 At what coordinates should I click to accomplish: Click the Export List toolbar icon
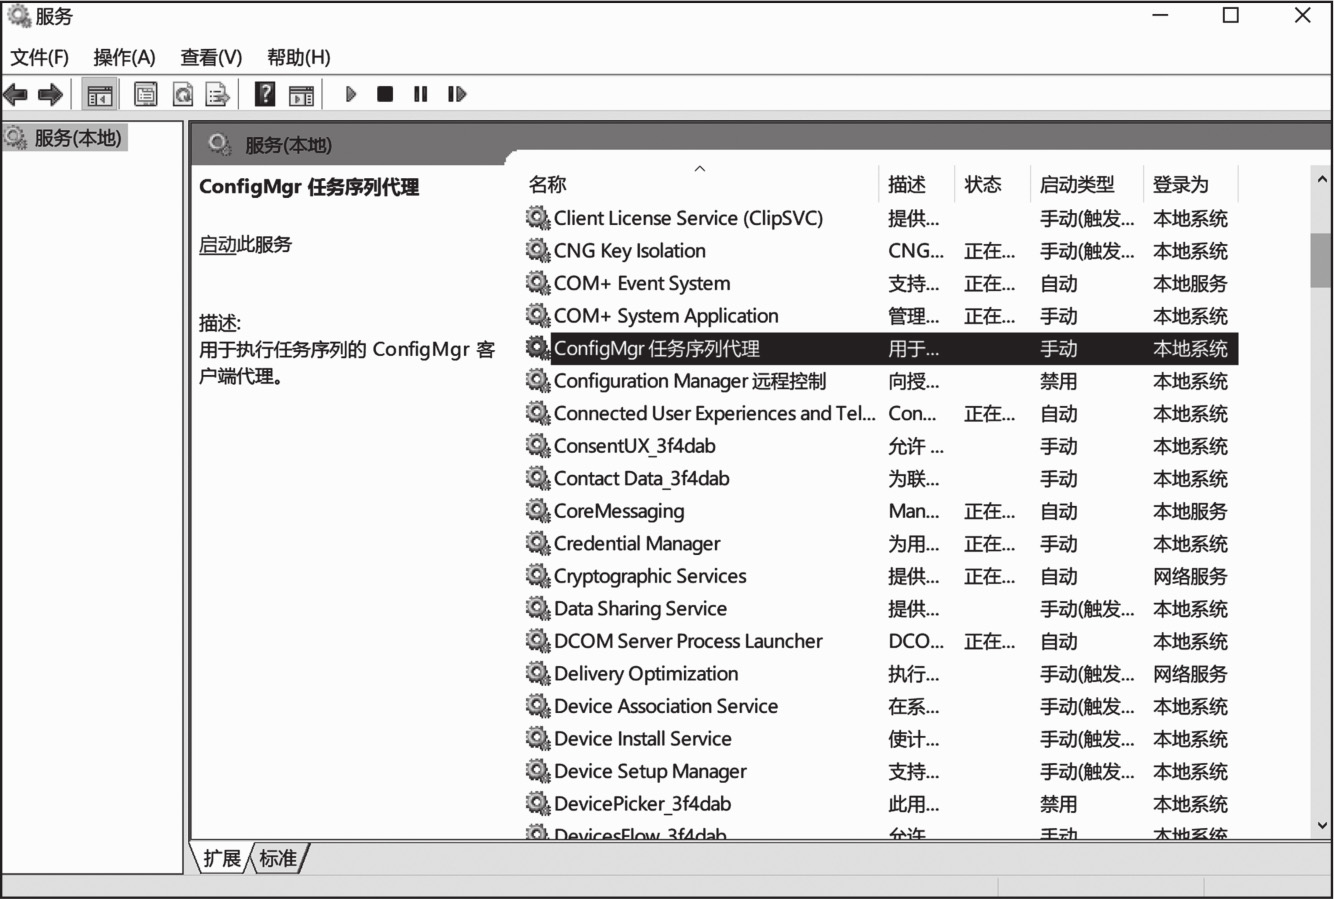click(217, 95)
